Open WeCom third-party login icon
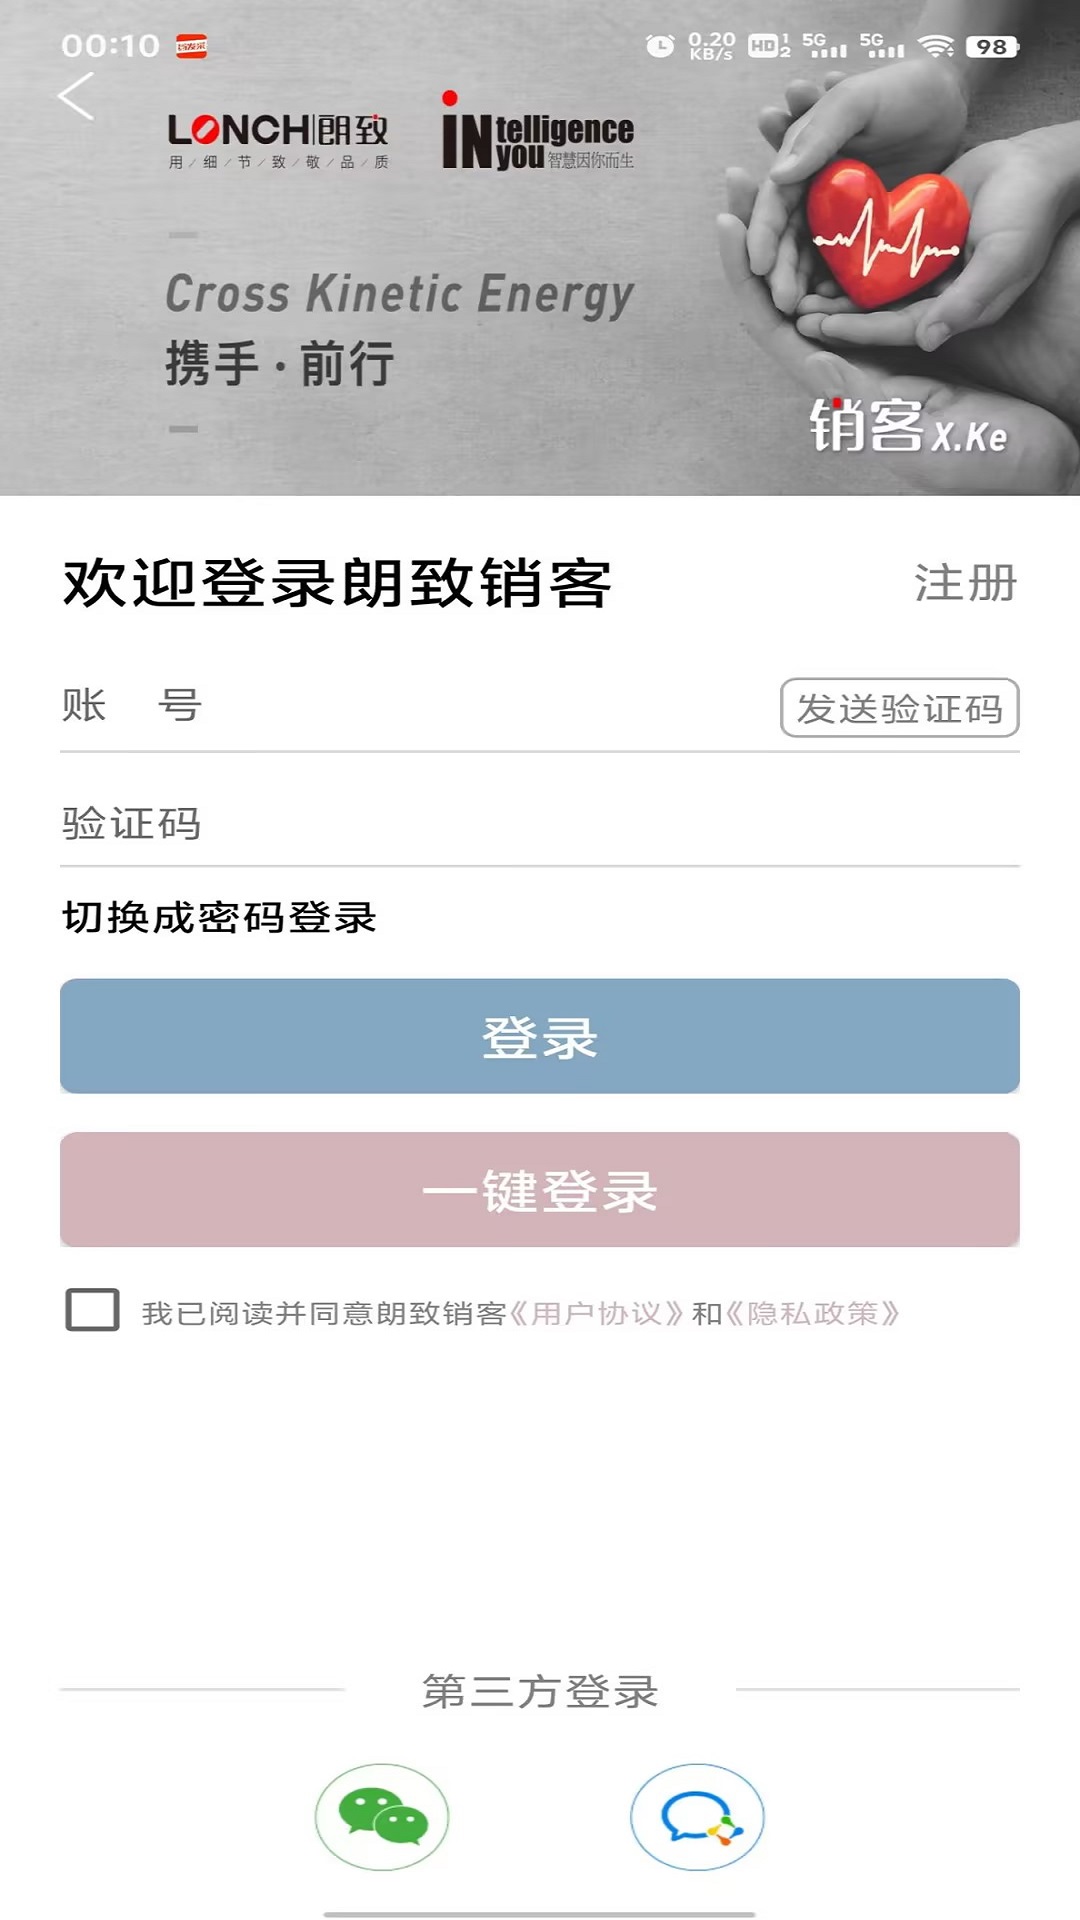 point(697,1816)
